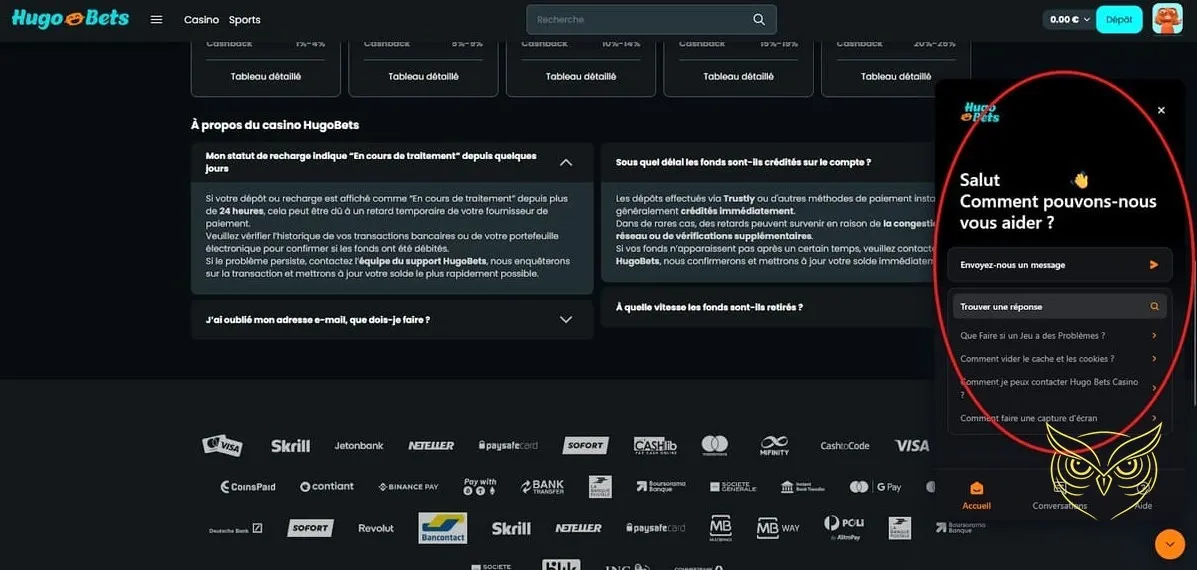This screenshot has width=1197, height=570.
Task: Expand "J'ai oublié mon adresse e-mail" question
Action: (x=566, y=320)
